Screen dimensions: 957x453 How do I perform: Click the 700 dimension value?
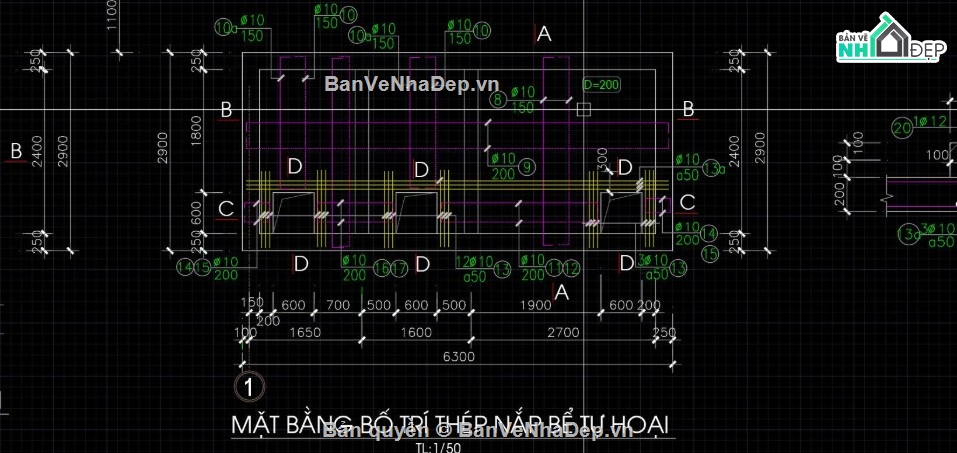click(x=338, y=305)
